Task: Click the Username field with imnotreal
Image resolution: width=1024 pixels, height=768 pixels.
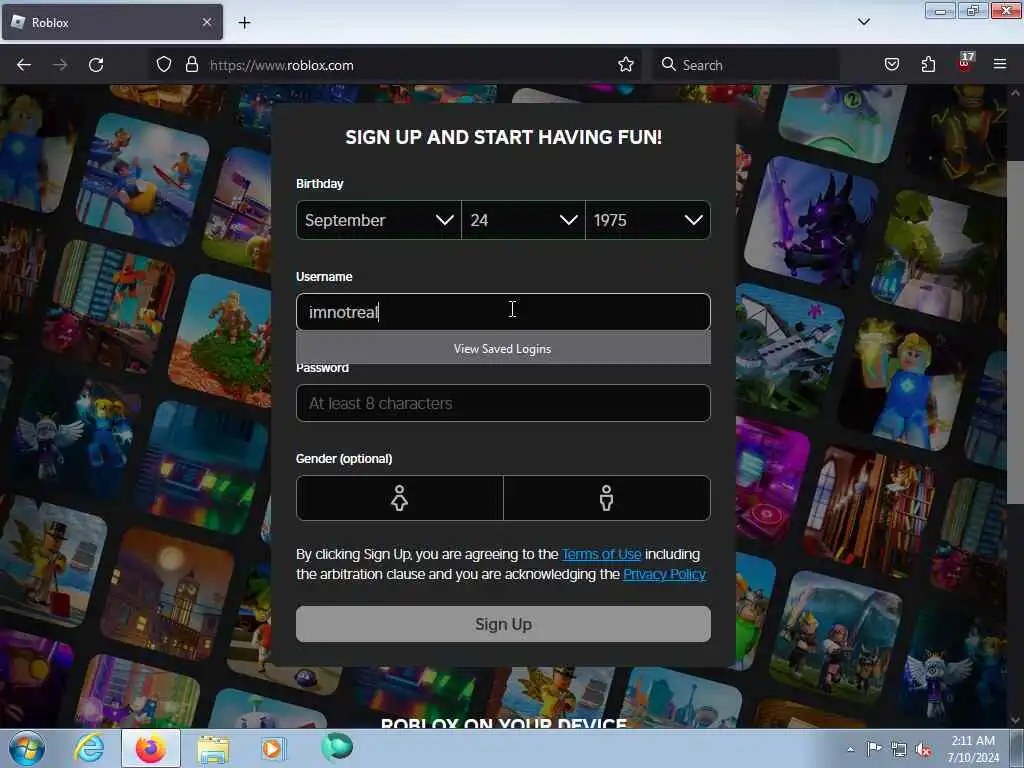Action: point(503,312)
